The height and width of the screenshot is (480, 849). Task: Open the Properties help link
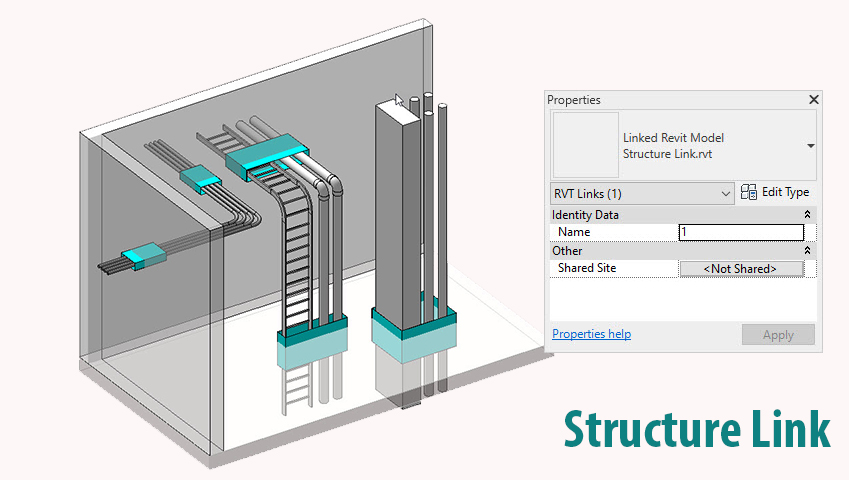pos(591,334)
